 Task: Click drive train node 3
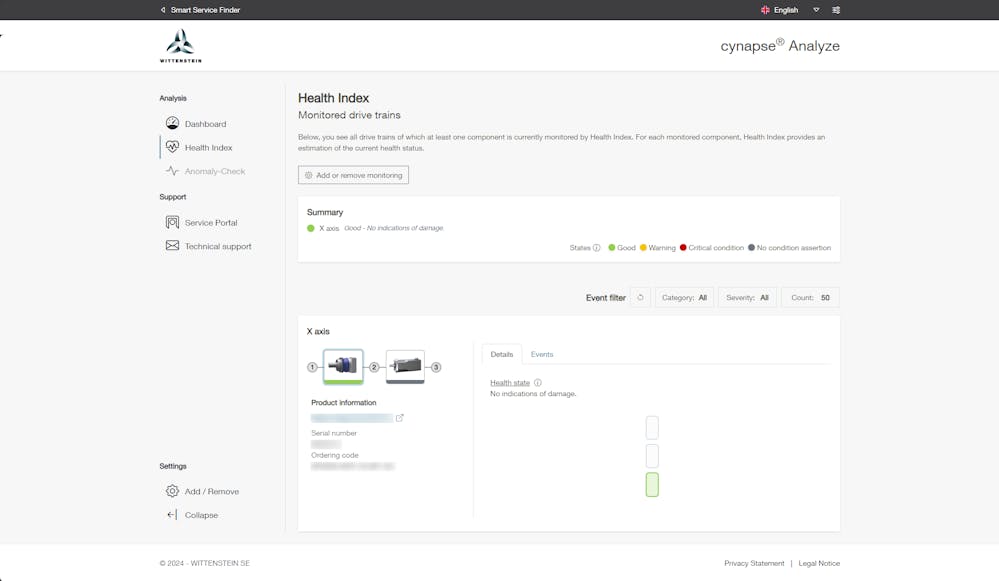436,367
